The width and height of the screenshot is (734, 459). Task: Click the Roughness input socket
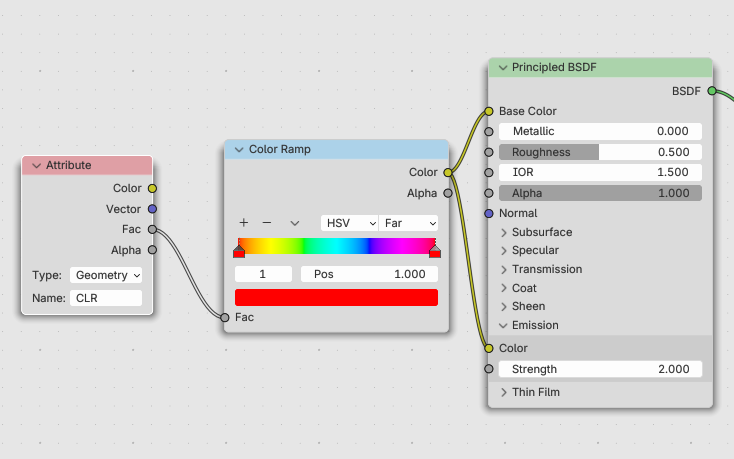(489, 152)
